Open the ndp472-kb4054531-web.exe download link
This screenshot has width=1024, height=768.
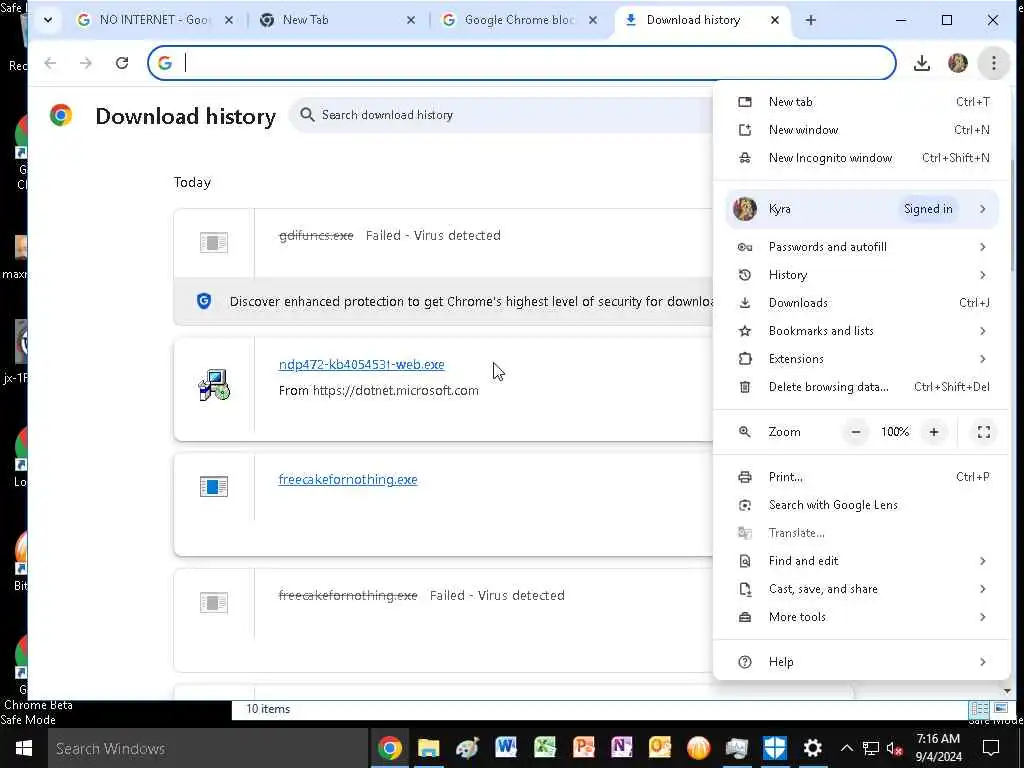(361, 365)
